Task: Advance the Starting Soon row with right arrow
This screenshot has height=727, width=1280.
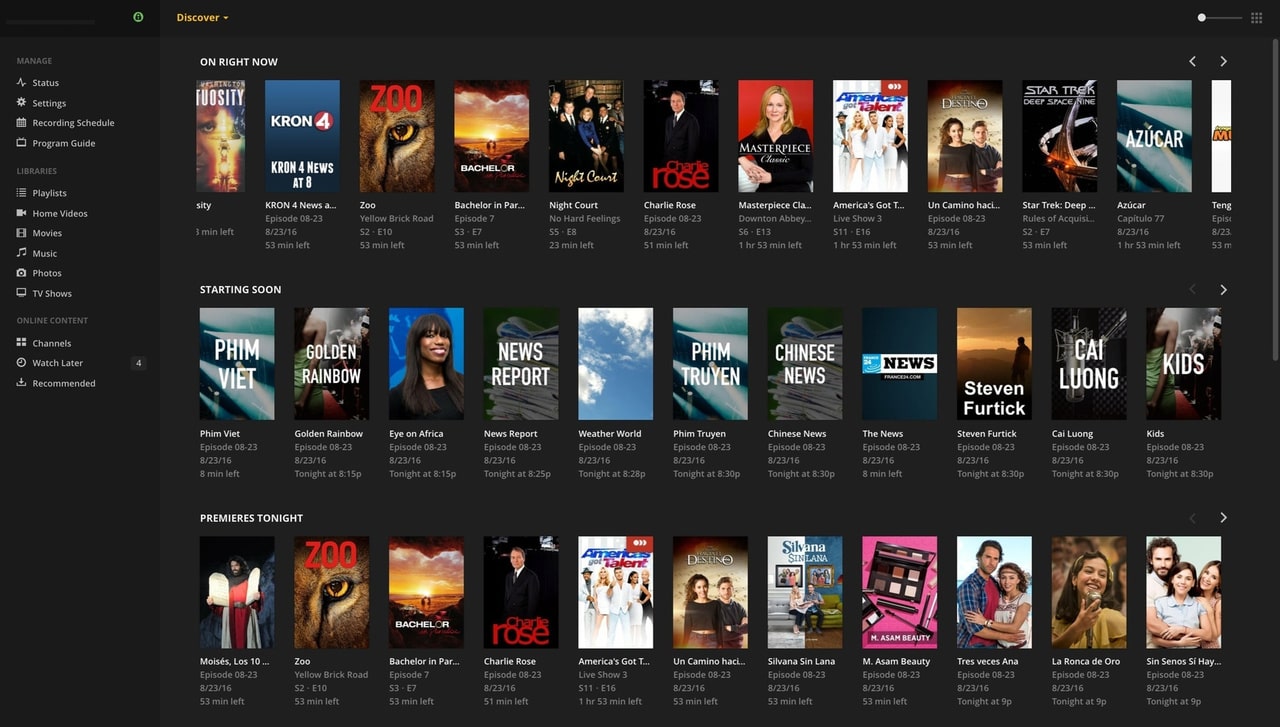Action: [1223, 290]
